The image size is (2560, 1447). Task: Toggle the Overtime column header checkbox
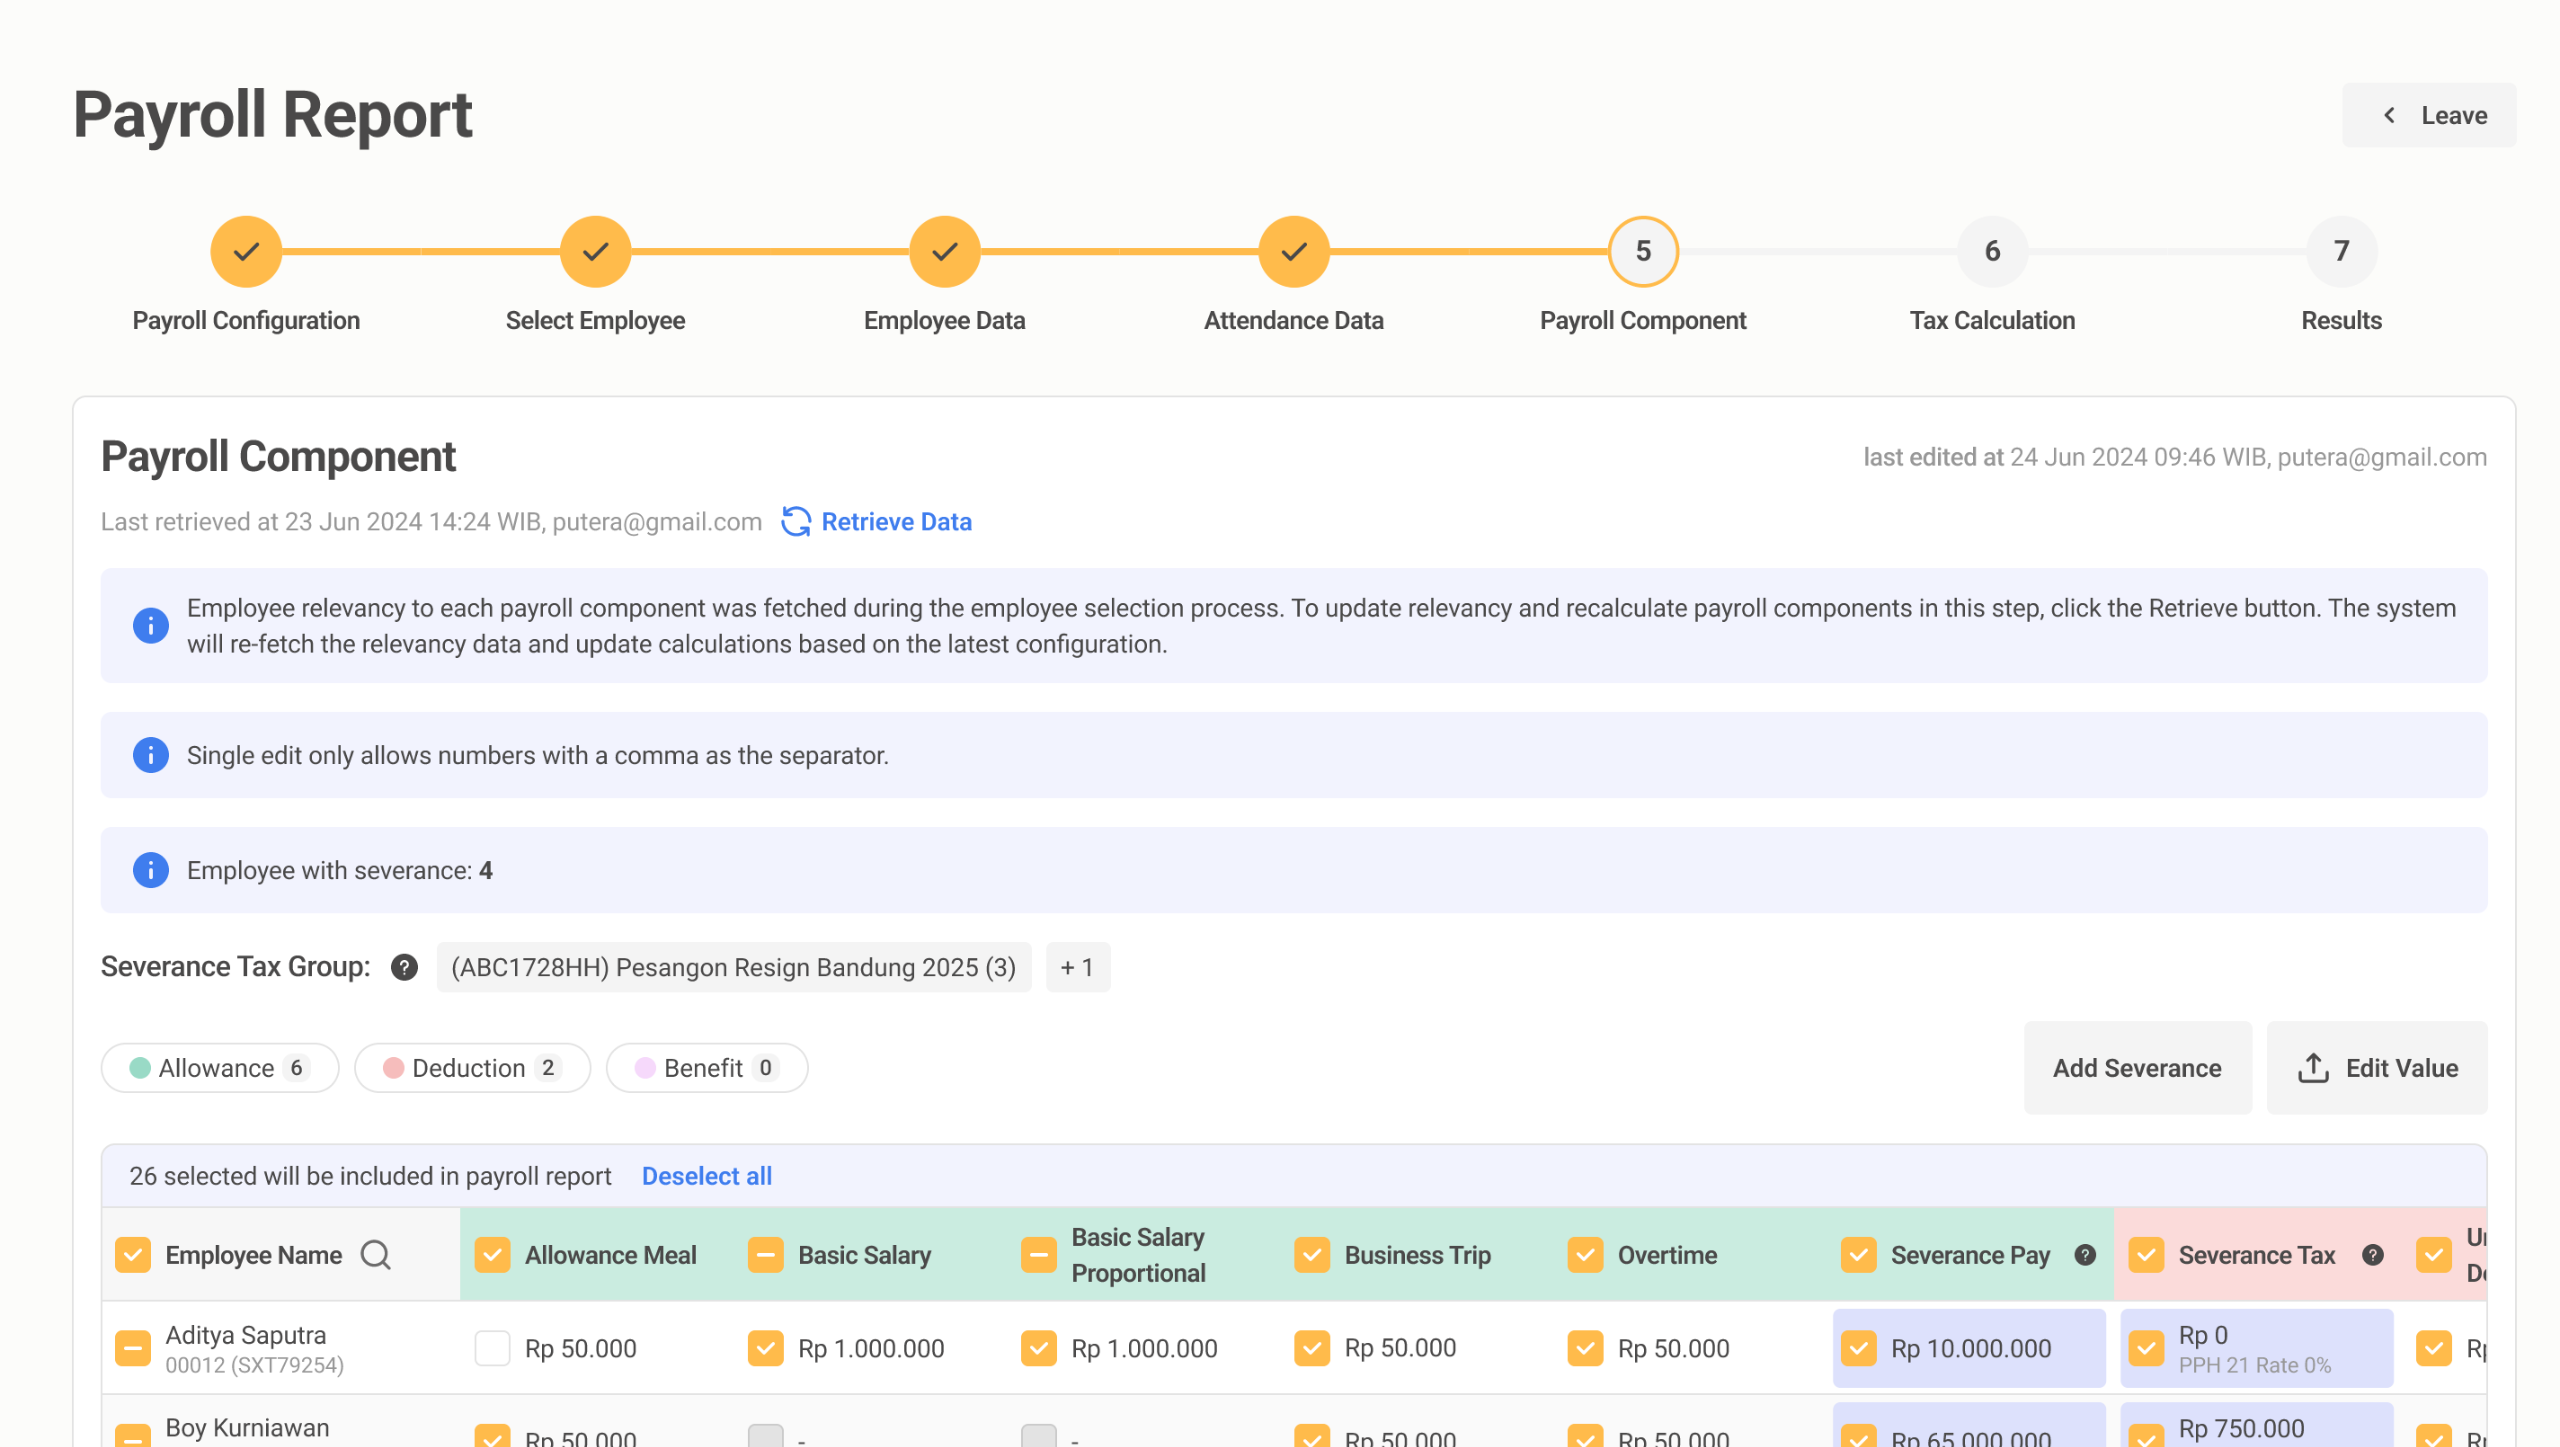coord(1585,1254)
